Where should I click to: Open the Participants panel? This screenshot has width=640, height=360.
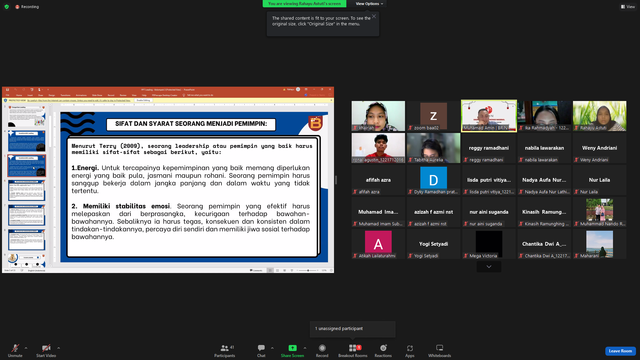tap(224, 350)
